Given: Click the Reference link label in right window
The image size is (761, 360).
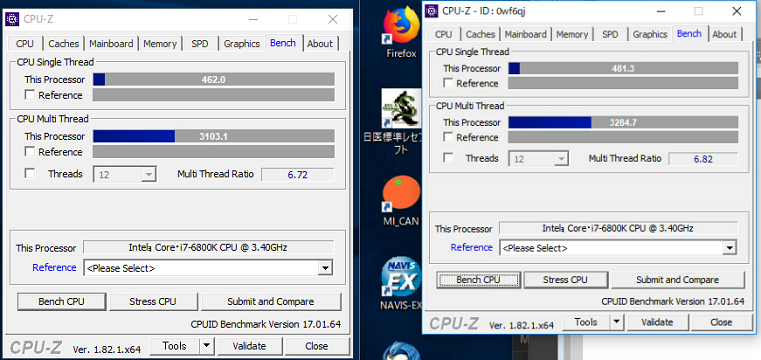Looking at the screenshot, I should 471,247.
